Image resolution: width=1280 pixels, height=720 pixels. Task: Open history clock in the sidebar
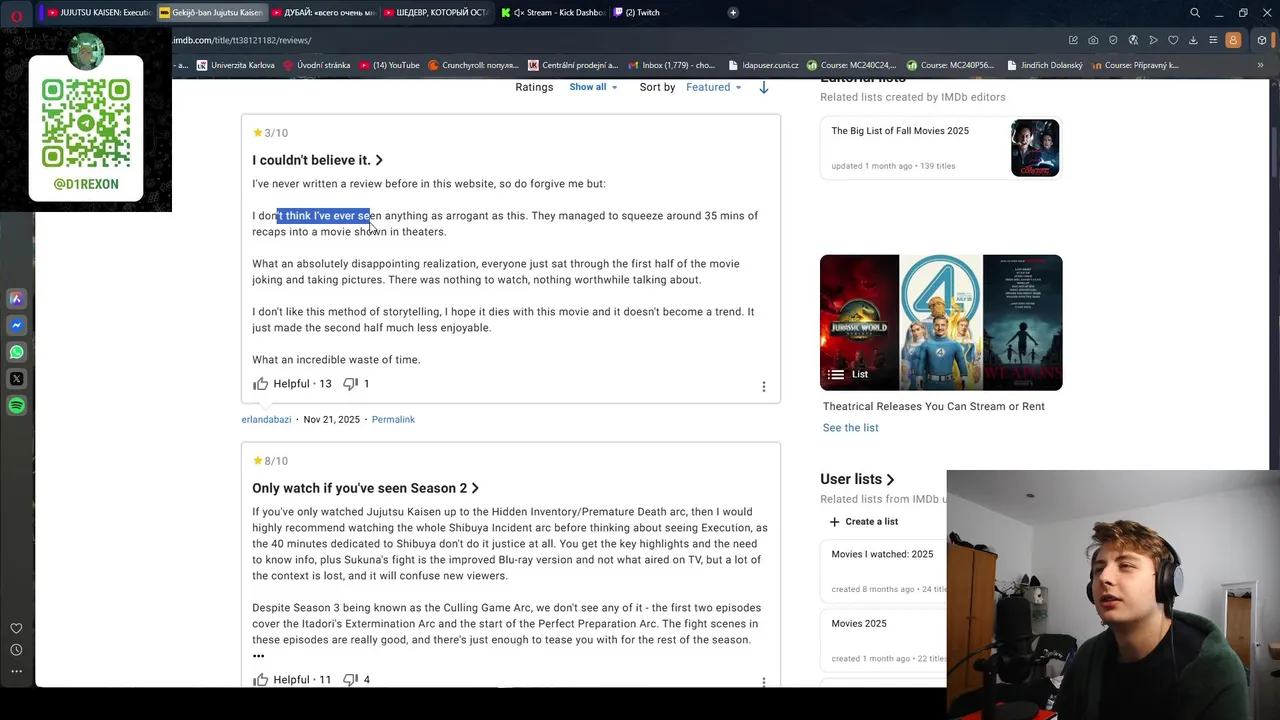tap(16, 650)
